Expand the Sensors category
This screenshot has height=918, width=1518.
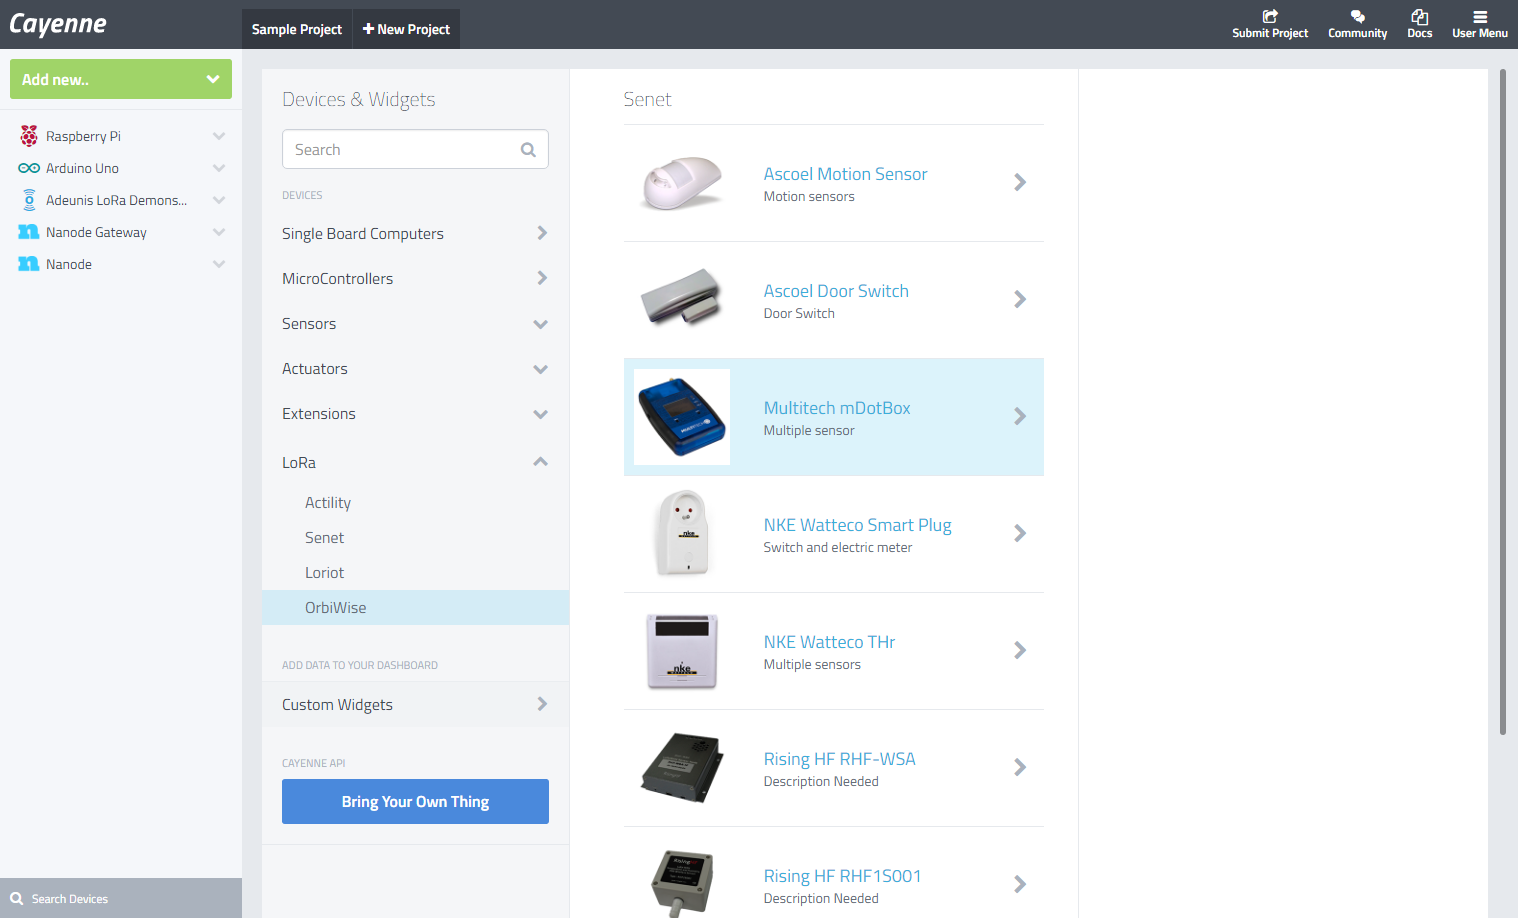(415, 324)
